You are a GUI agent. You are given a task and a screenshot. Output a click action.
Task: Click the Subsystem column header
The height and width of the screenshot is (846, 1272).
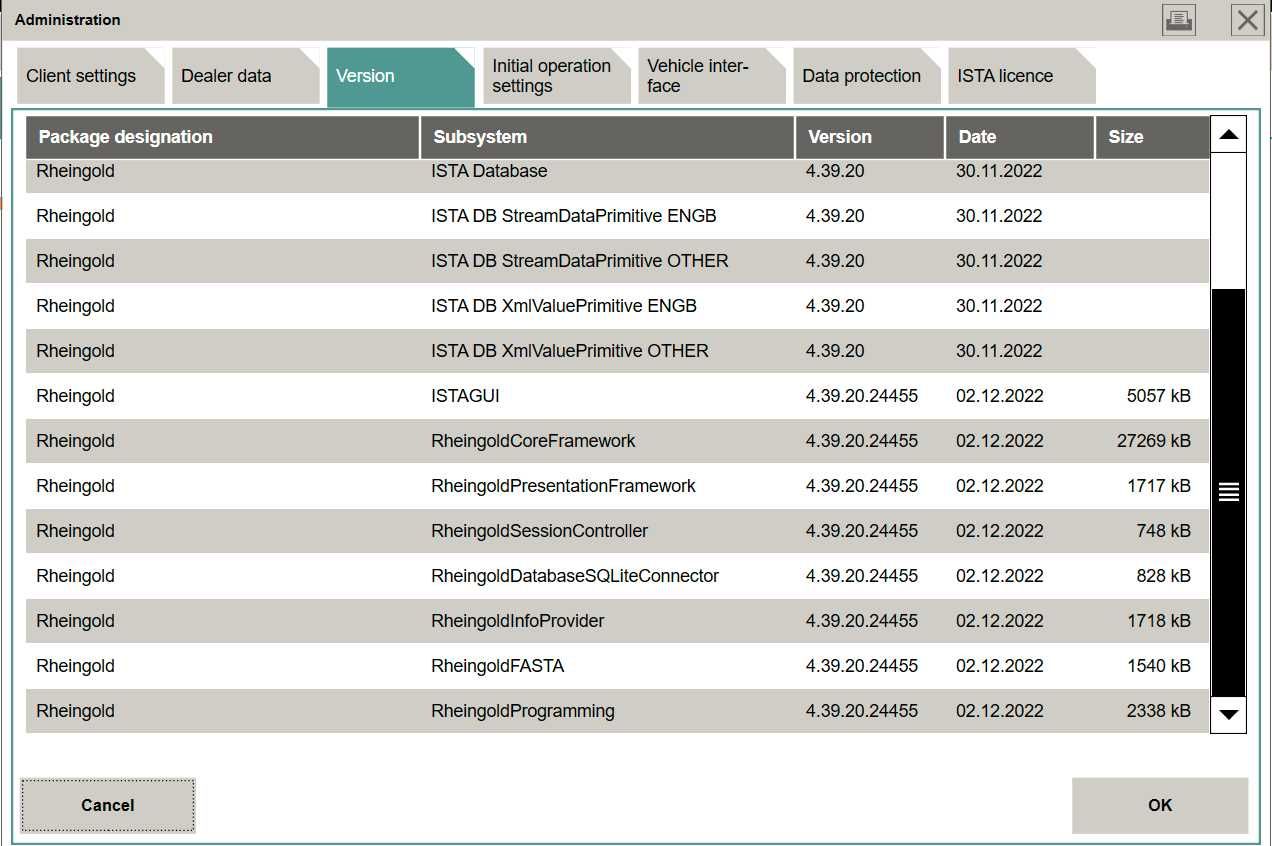[x=608, y=137]
